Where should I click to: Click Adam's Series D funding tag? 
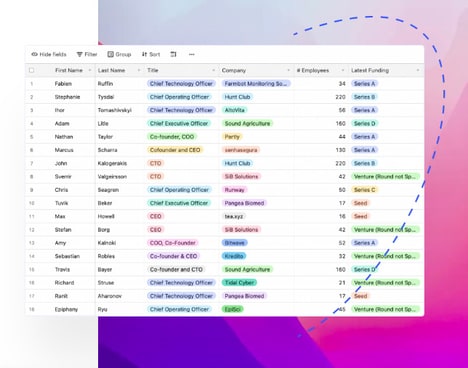click(364, 123)
